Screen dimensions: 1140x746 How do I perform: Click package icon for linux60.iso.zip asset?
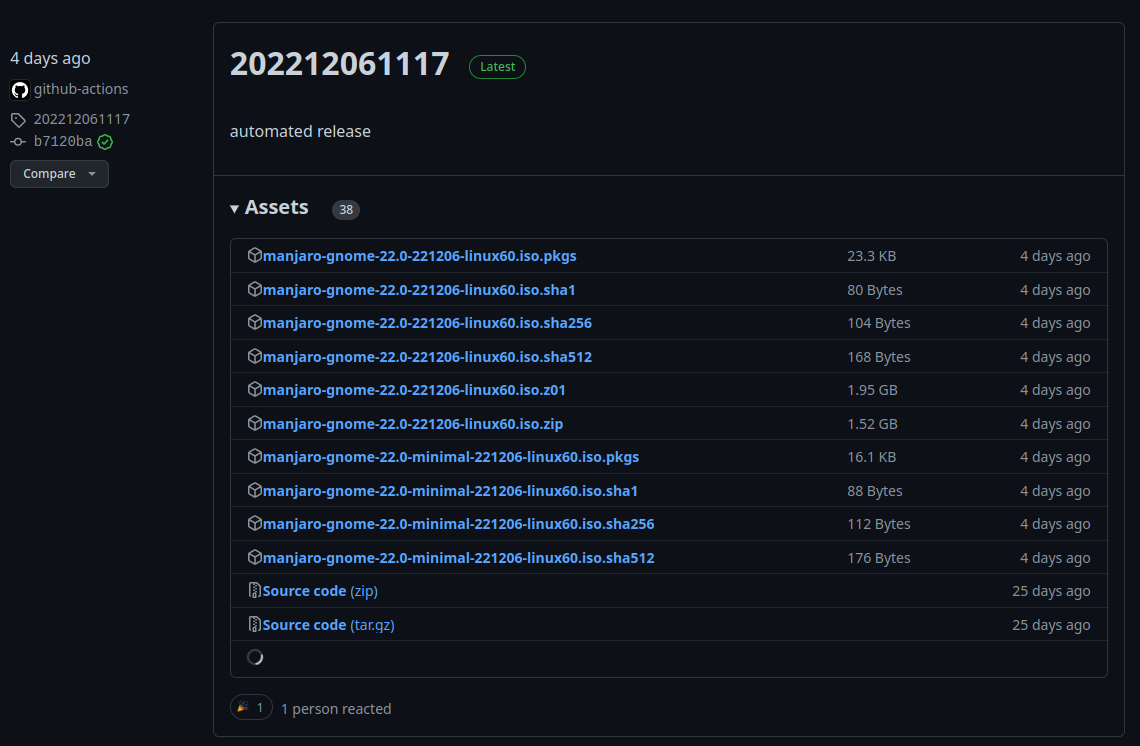point(255,423)
